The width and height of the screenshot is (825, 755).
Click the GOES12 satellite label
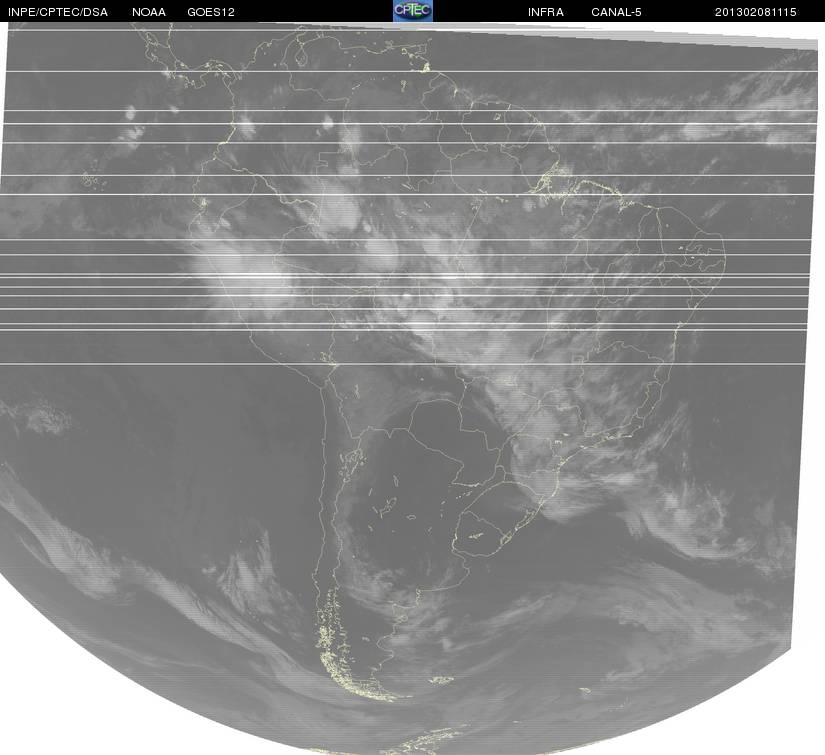[211, 12]
